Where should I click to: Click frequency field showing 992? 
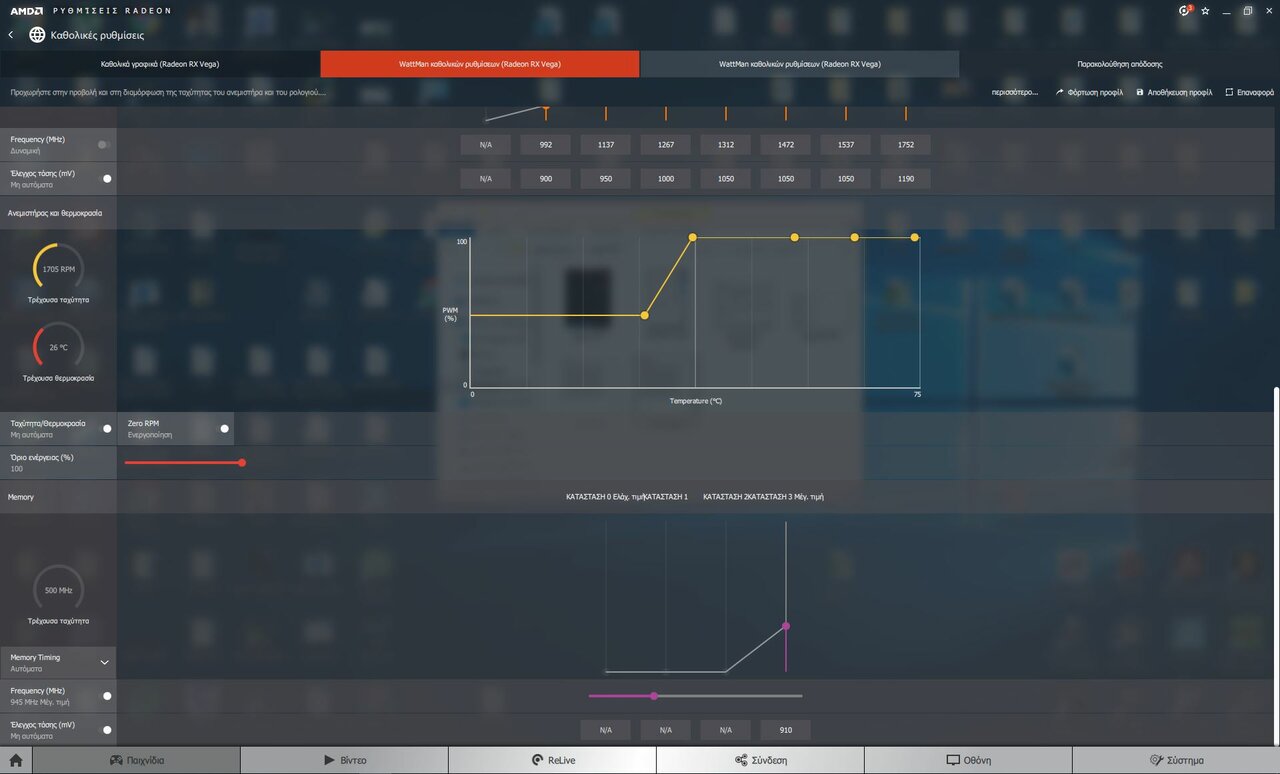[546, 145]
